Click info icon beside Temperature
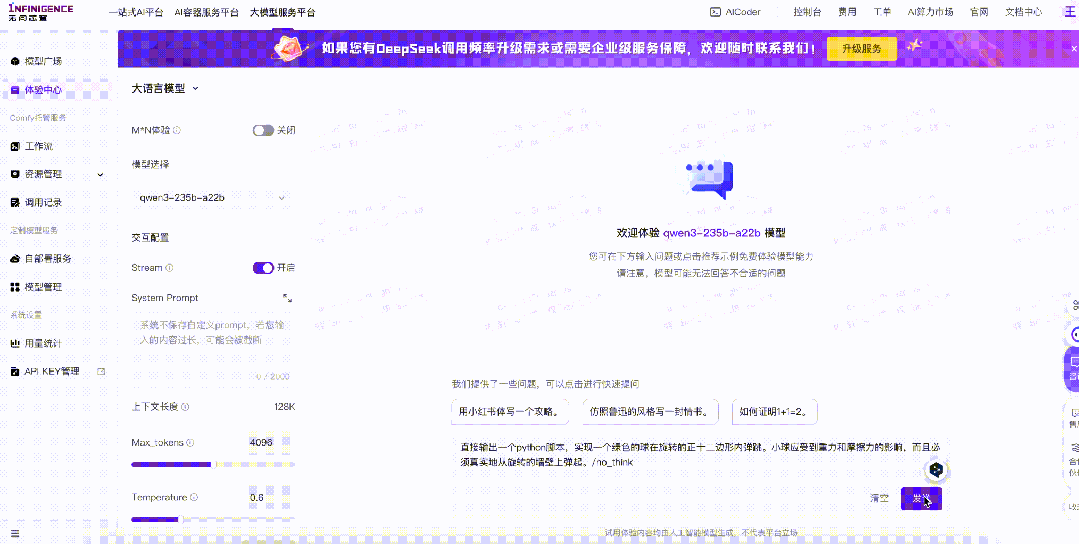The image size is (1079, 544). pyautogui.click(x=194, y=497)
